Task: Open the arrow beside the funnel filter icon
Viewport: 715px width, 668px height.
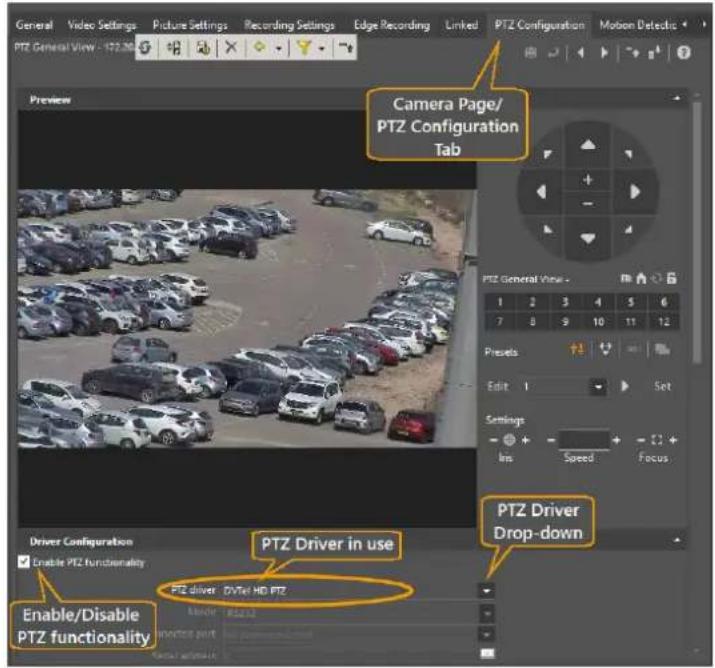Action: [322, 48]
